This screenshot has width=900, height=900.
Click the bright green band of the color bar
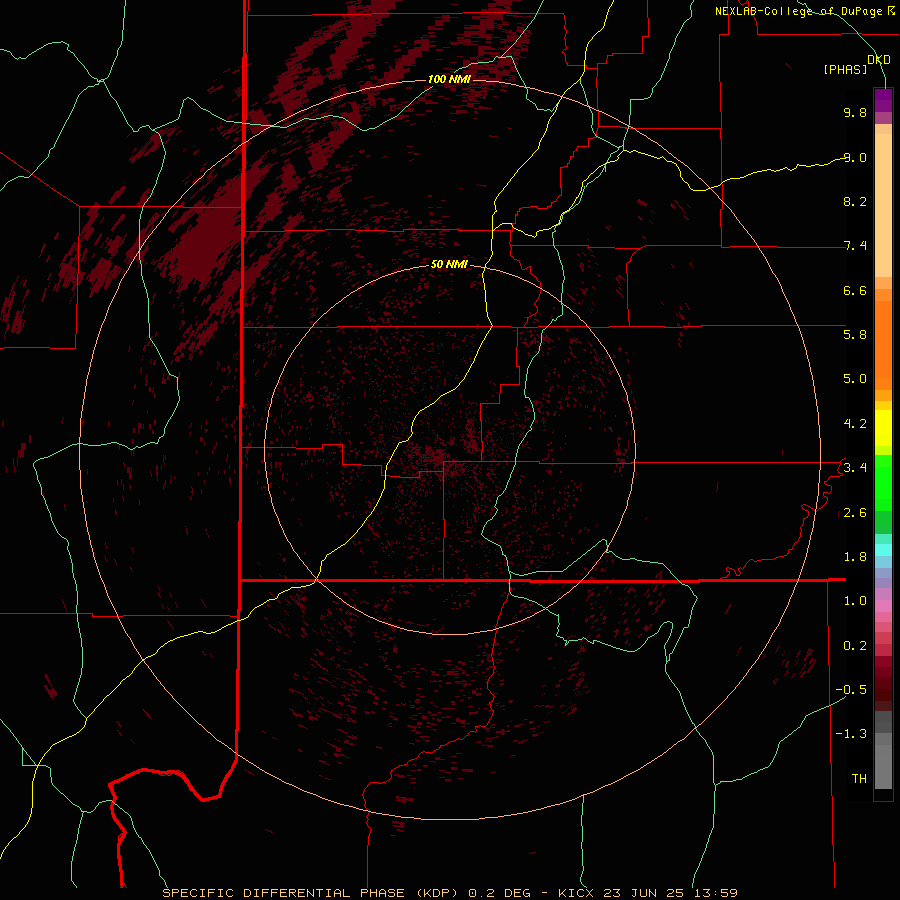883,483
